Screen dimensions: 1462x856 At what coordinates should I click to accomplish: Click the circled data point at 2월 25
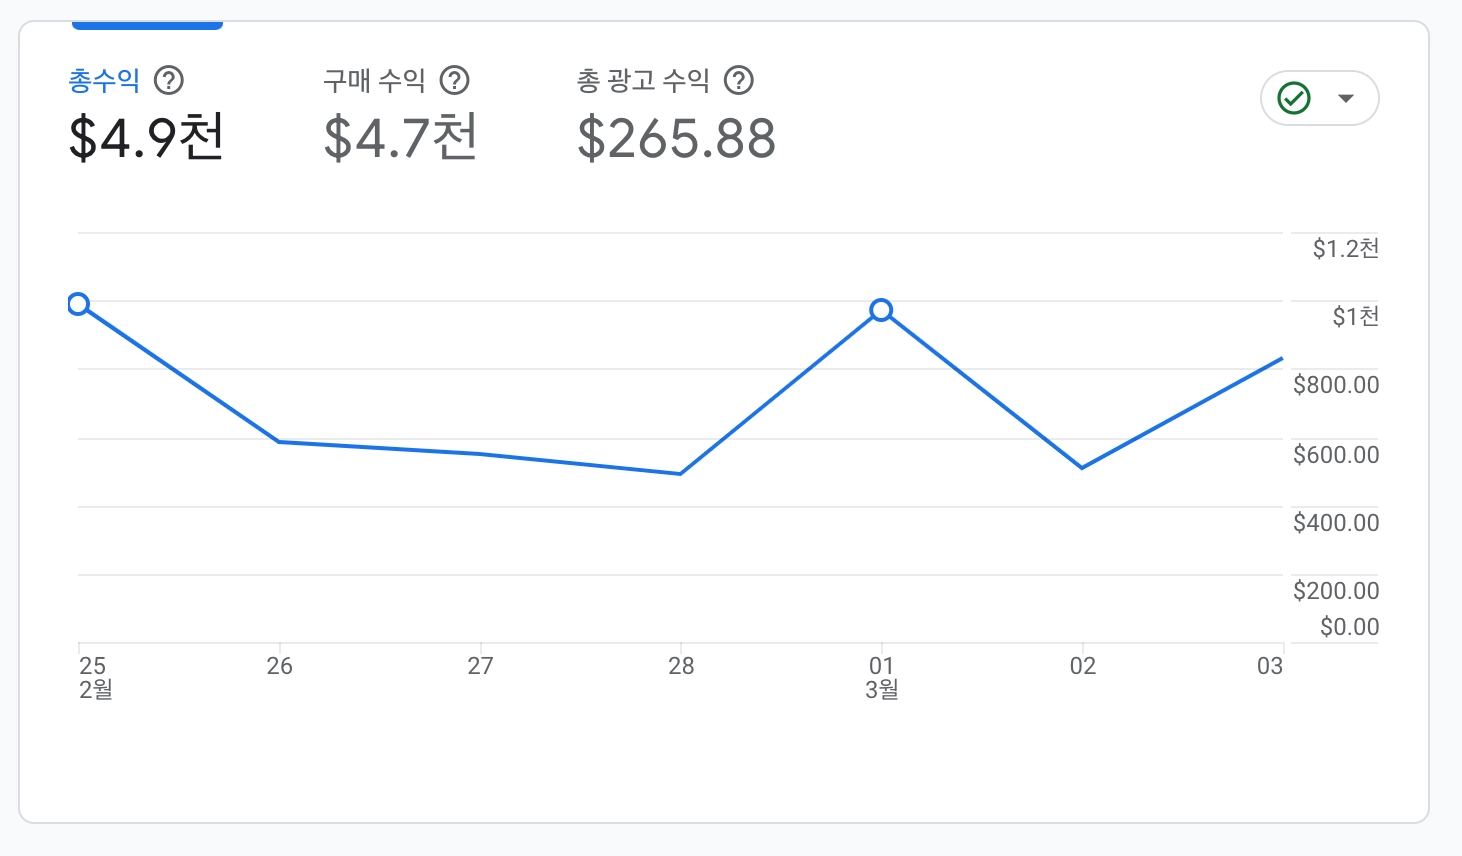(78, 304)
